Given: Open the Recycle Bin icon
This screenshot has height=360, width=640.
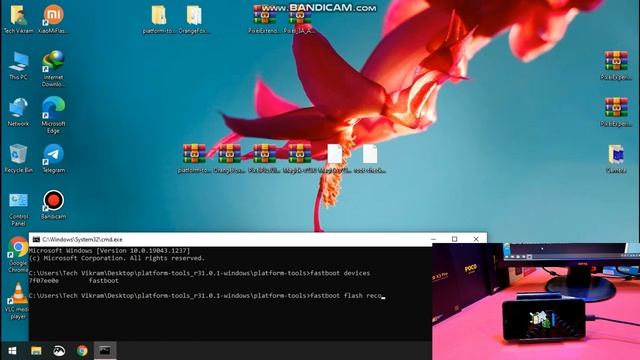Looking at the screenshot, I should [x=18, y=159].
